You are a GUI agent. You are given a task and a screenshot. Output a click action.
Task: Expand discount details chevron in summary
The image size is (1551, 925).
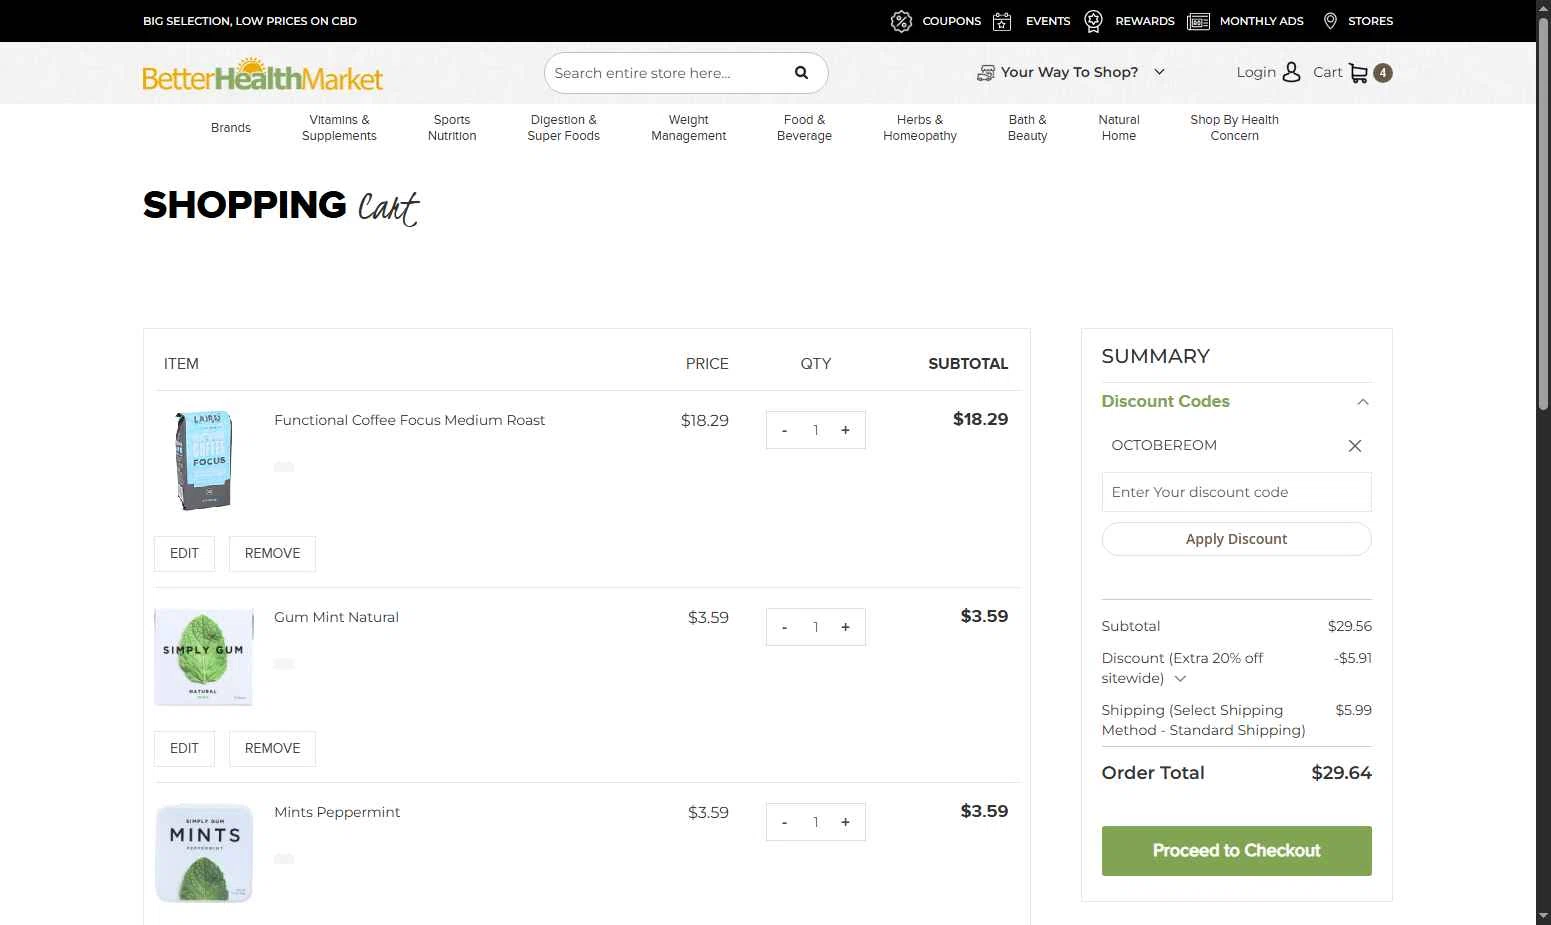[x=1180, y=678]
